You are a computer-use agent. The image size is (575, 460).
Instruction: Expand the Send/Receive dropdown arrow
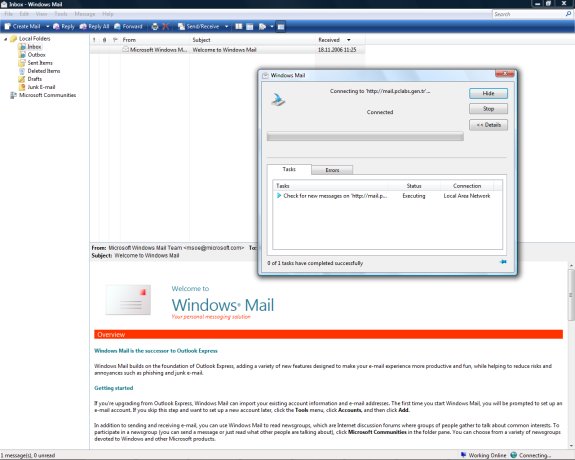pos(226,26)
